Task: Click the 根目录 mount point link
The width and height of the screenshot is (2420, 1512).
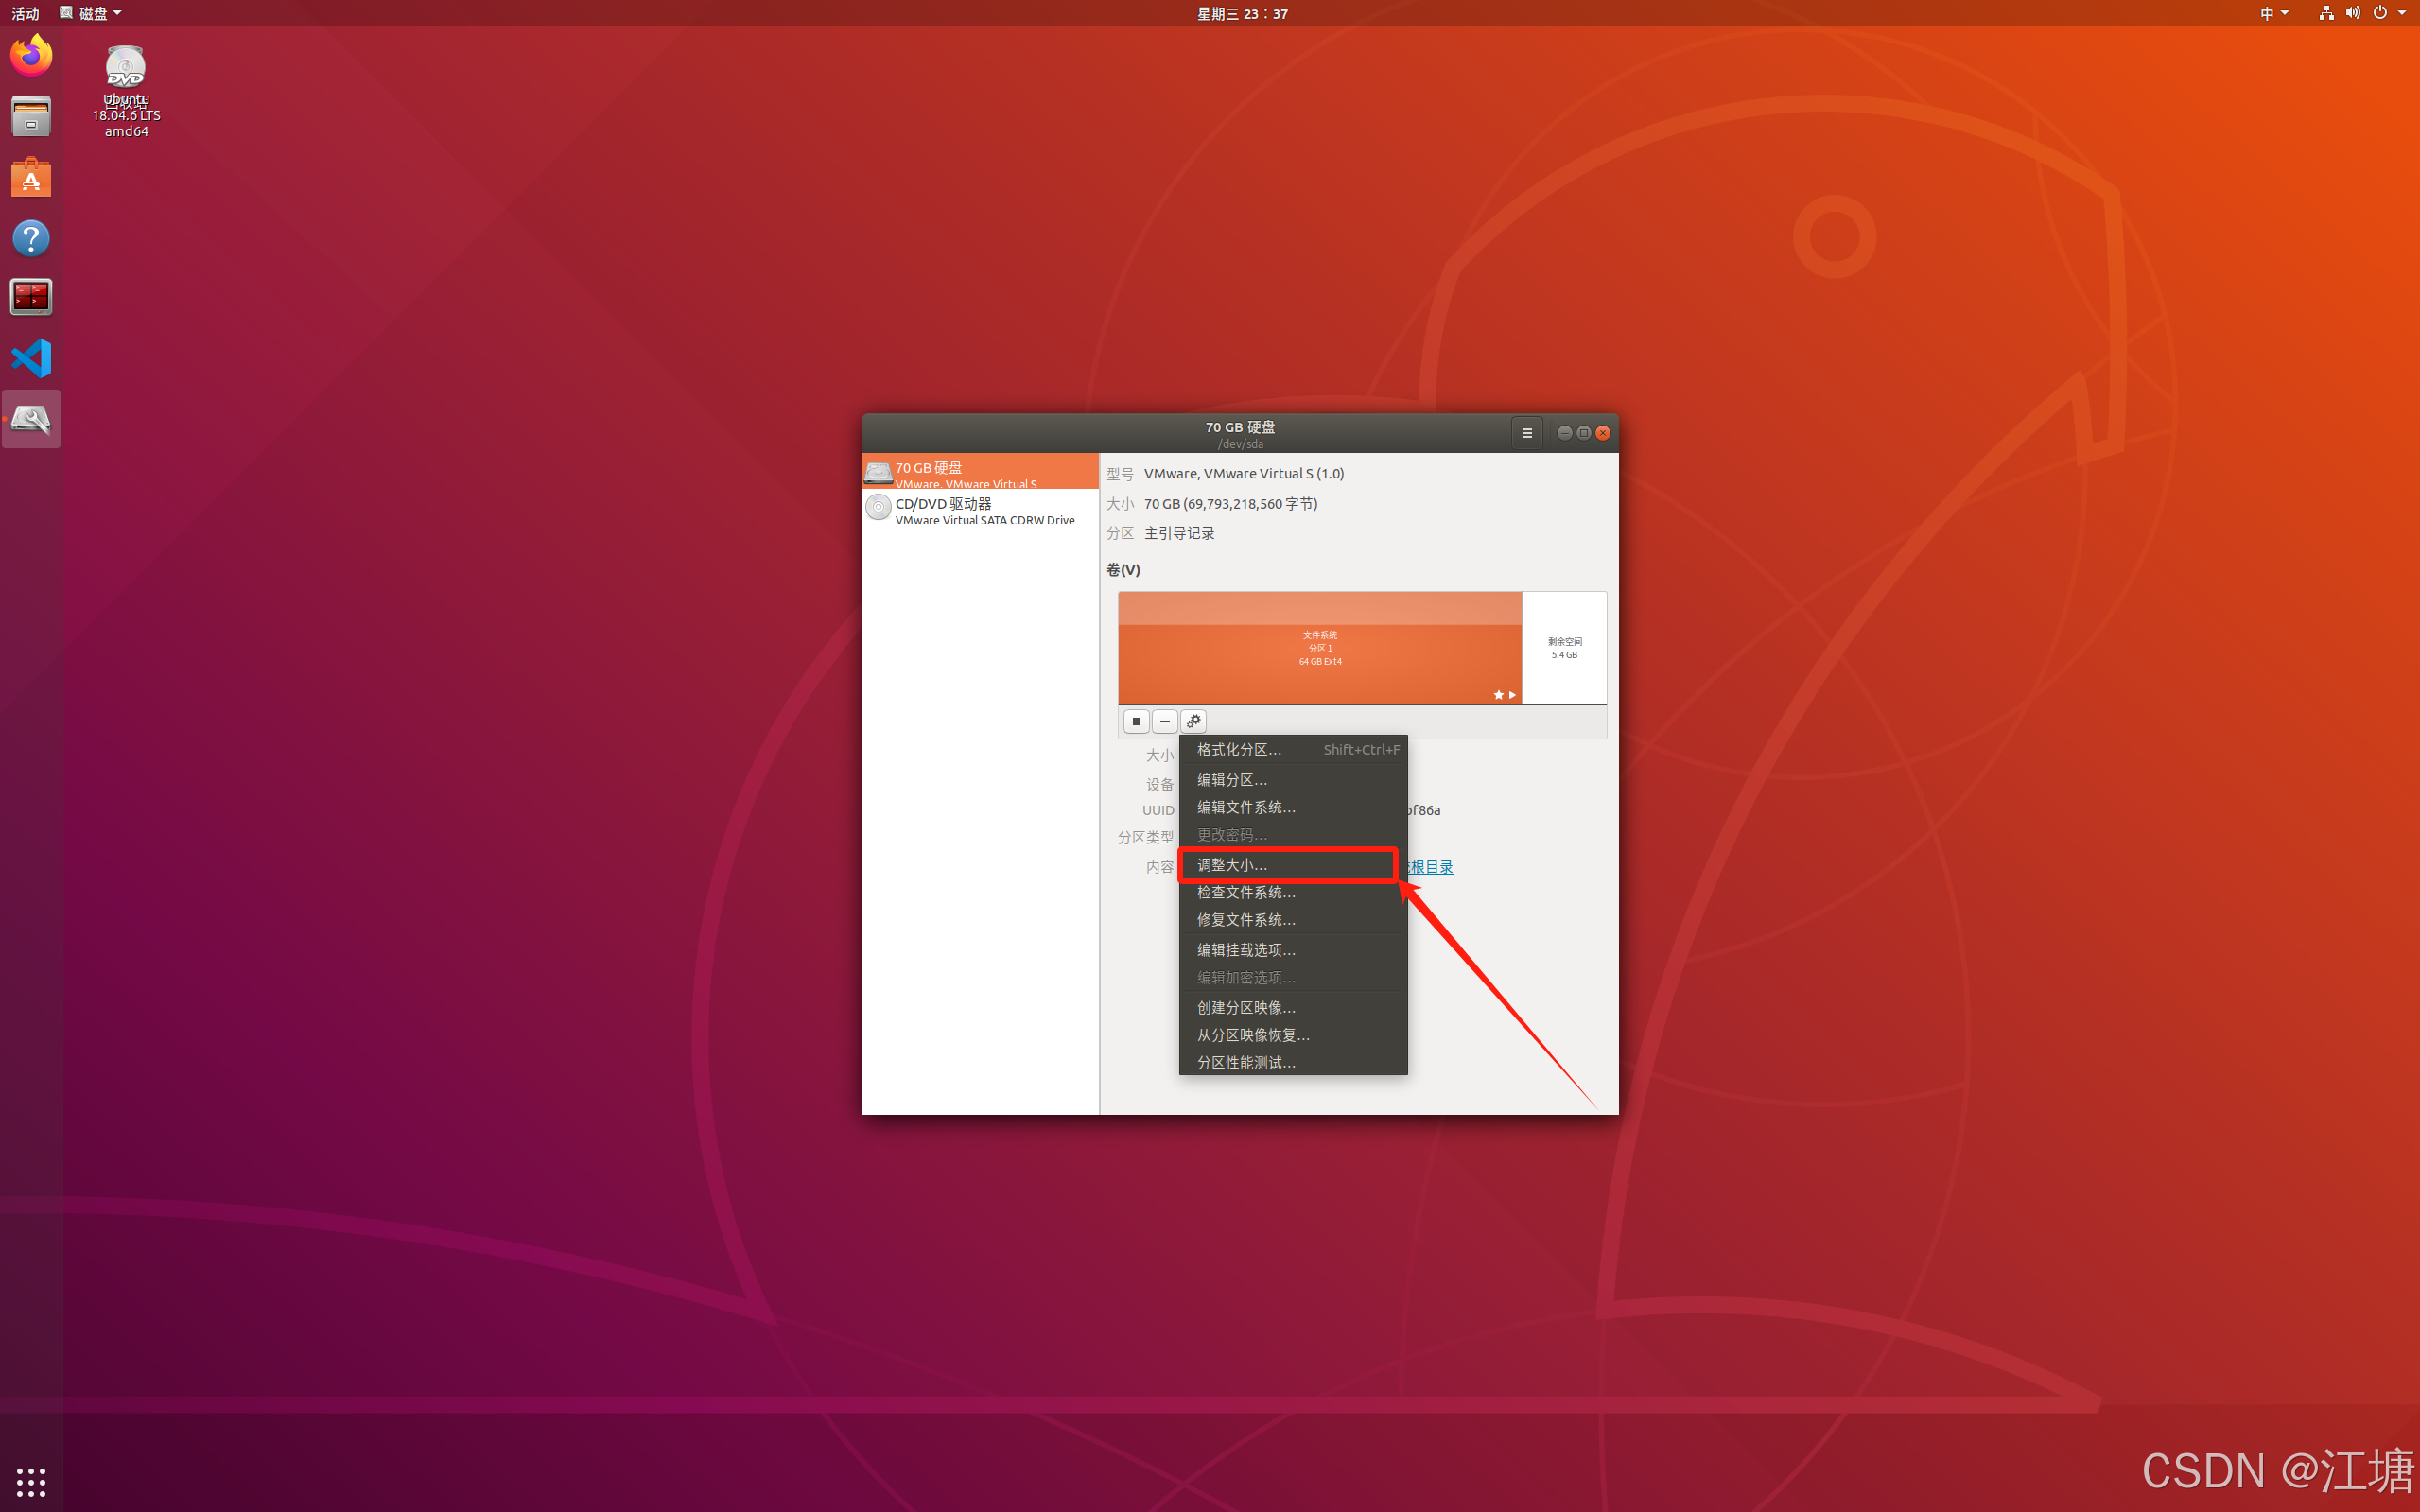Action: [x=1430, y=867]
